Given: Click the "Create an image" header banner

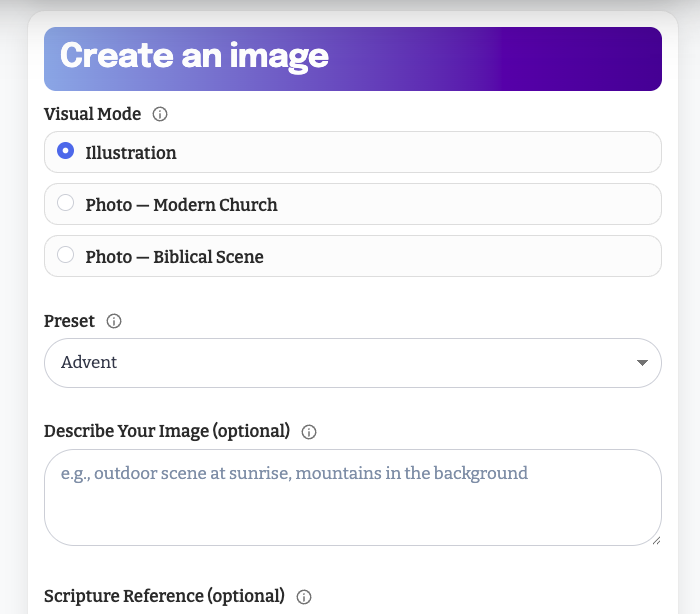Looking at the screenshot, I should (352, 58).
